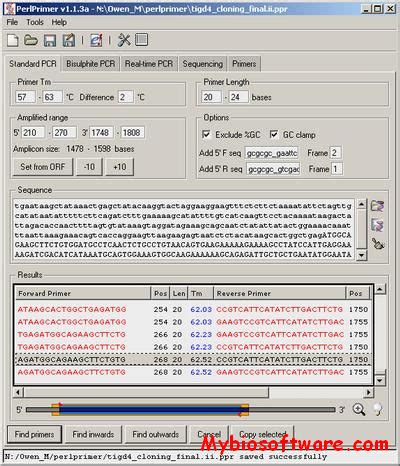Click the +10 range button
Screen dimensions: 400x466
point(120,167)
